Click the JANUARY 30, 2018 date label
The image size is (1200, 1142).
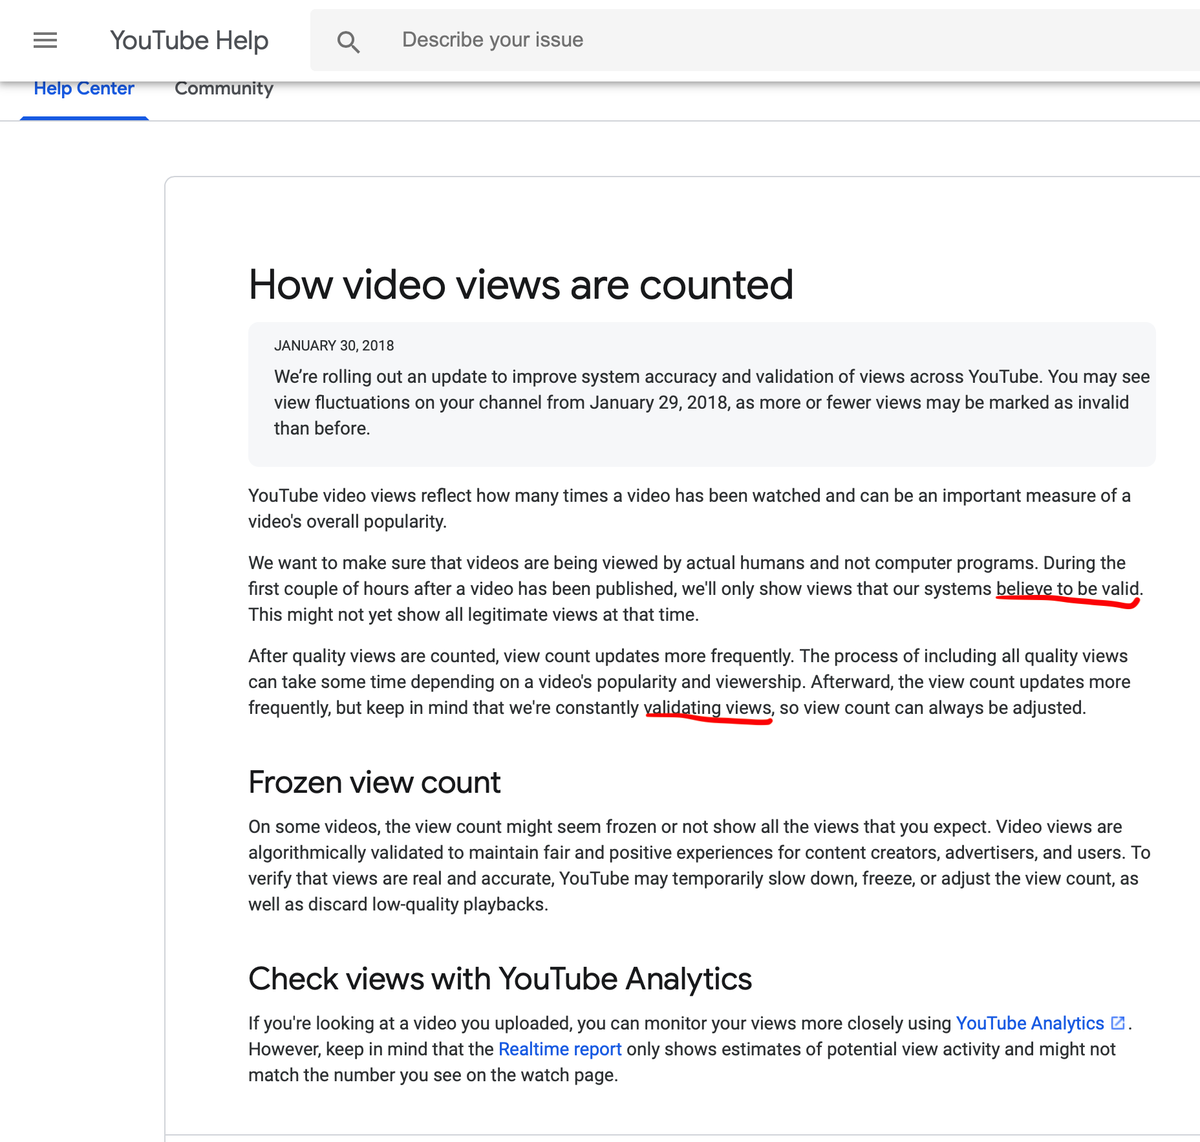click(x=334, y=345)
